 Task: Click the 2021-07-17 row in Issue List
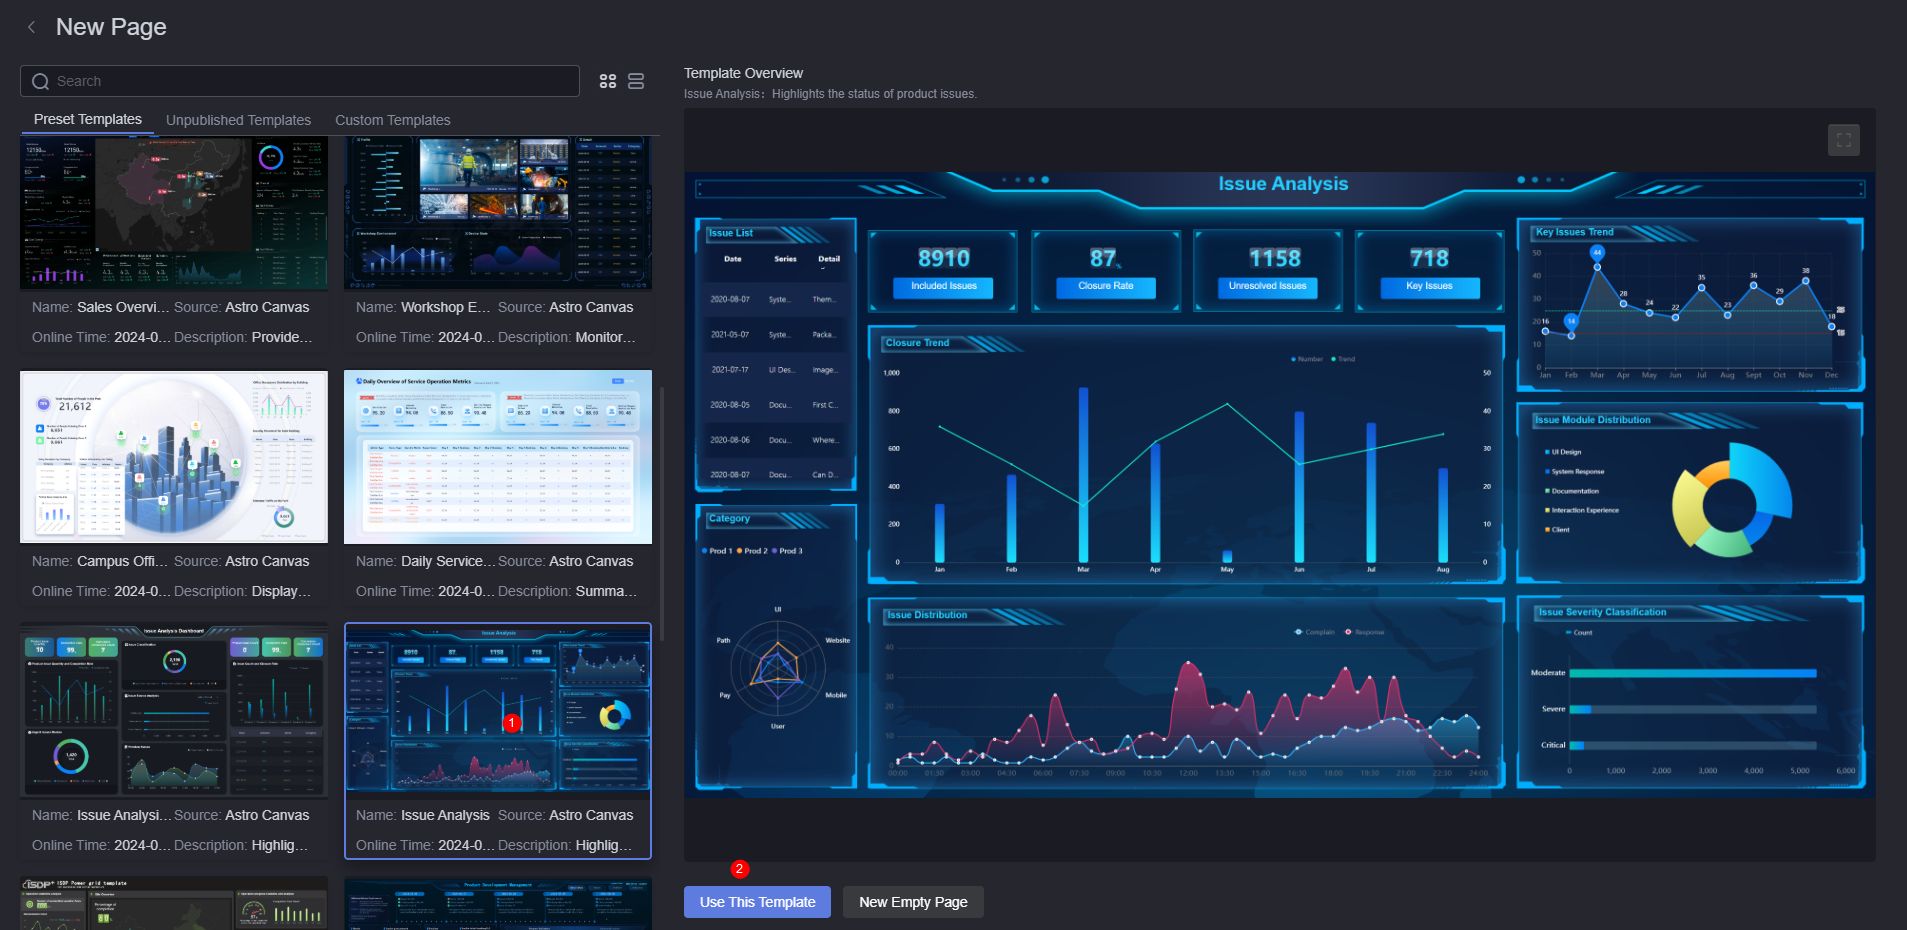pos(775,370)
